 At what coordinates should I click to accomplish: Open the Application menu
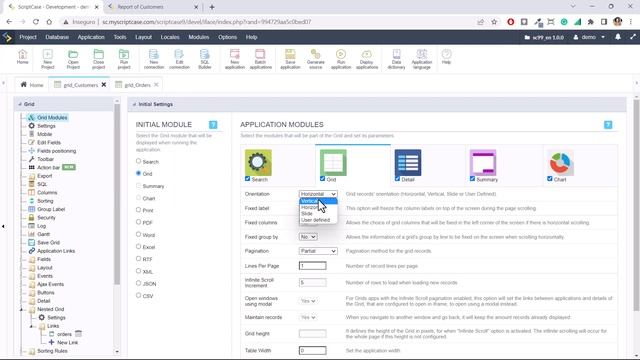[91, 37]
